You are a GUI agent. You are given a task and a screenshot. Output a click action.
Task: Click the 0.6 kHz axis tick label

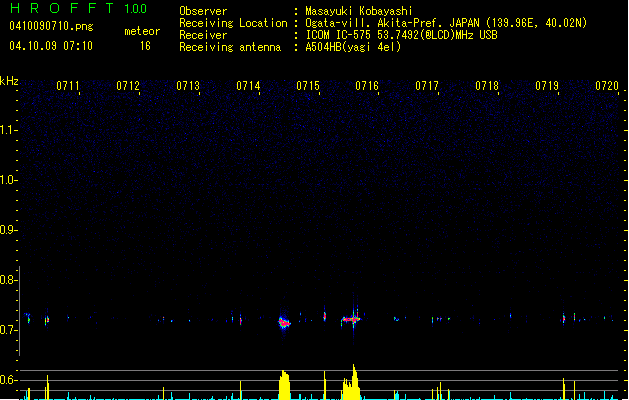point(8,380)
